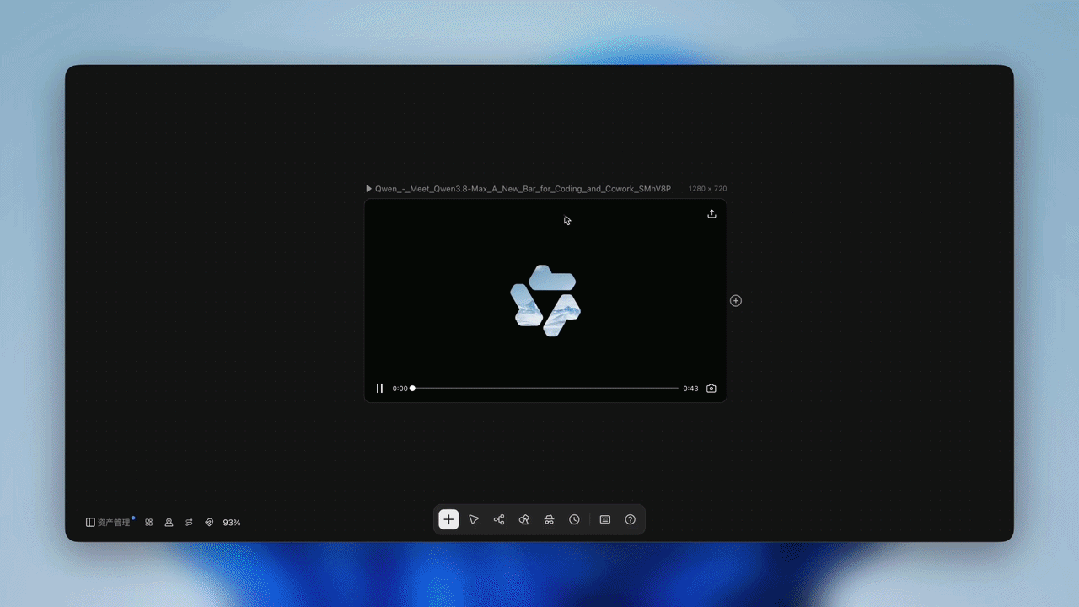The image size is (1079, 607).
Task: Click the shapes tool icon in toolbar
Action: pos(524,520)
